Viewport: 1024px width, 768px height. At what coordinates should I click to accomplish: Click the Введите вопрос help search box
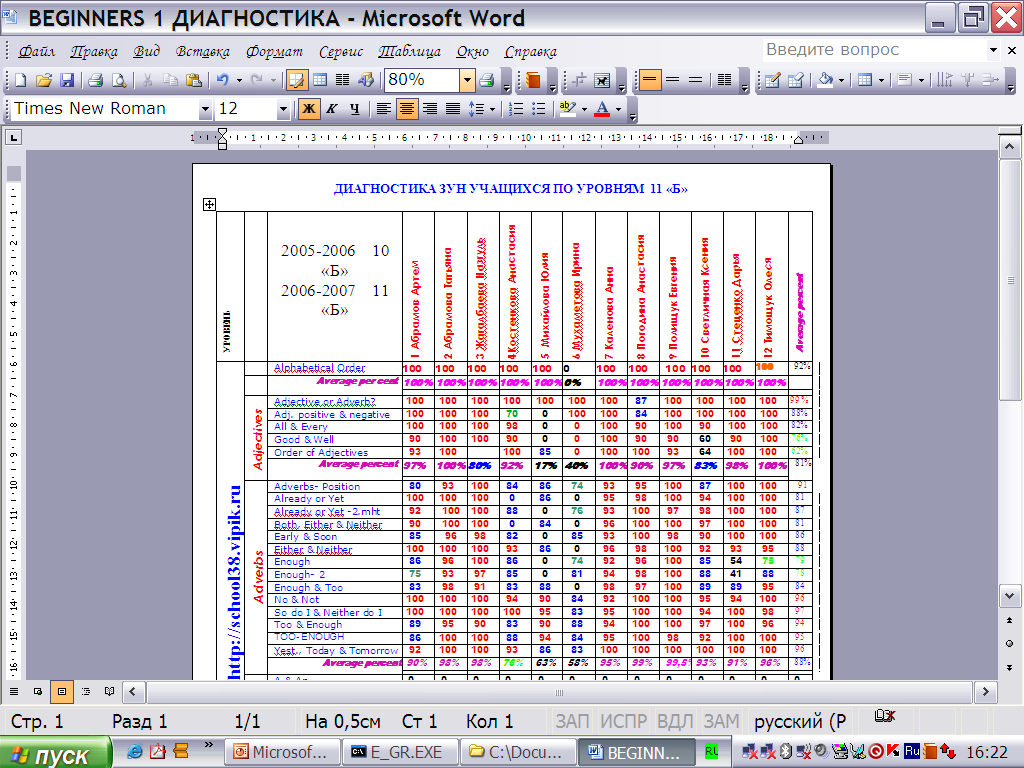coord(874,50)
